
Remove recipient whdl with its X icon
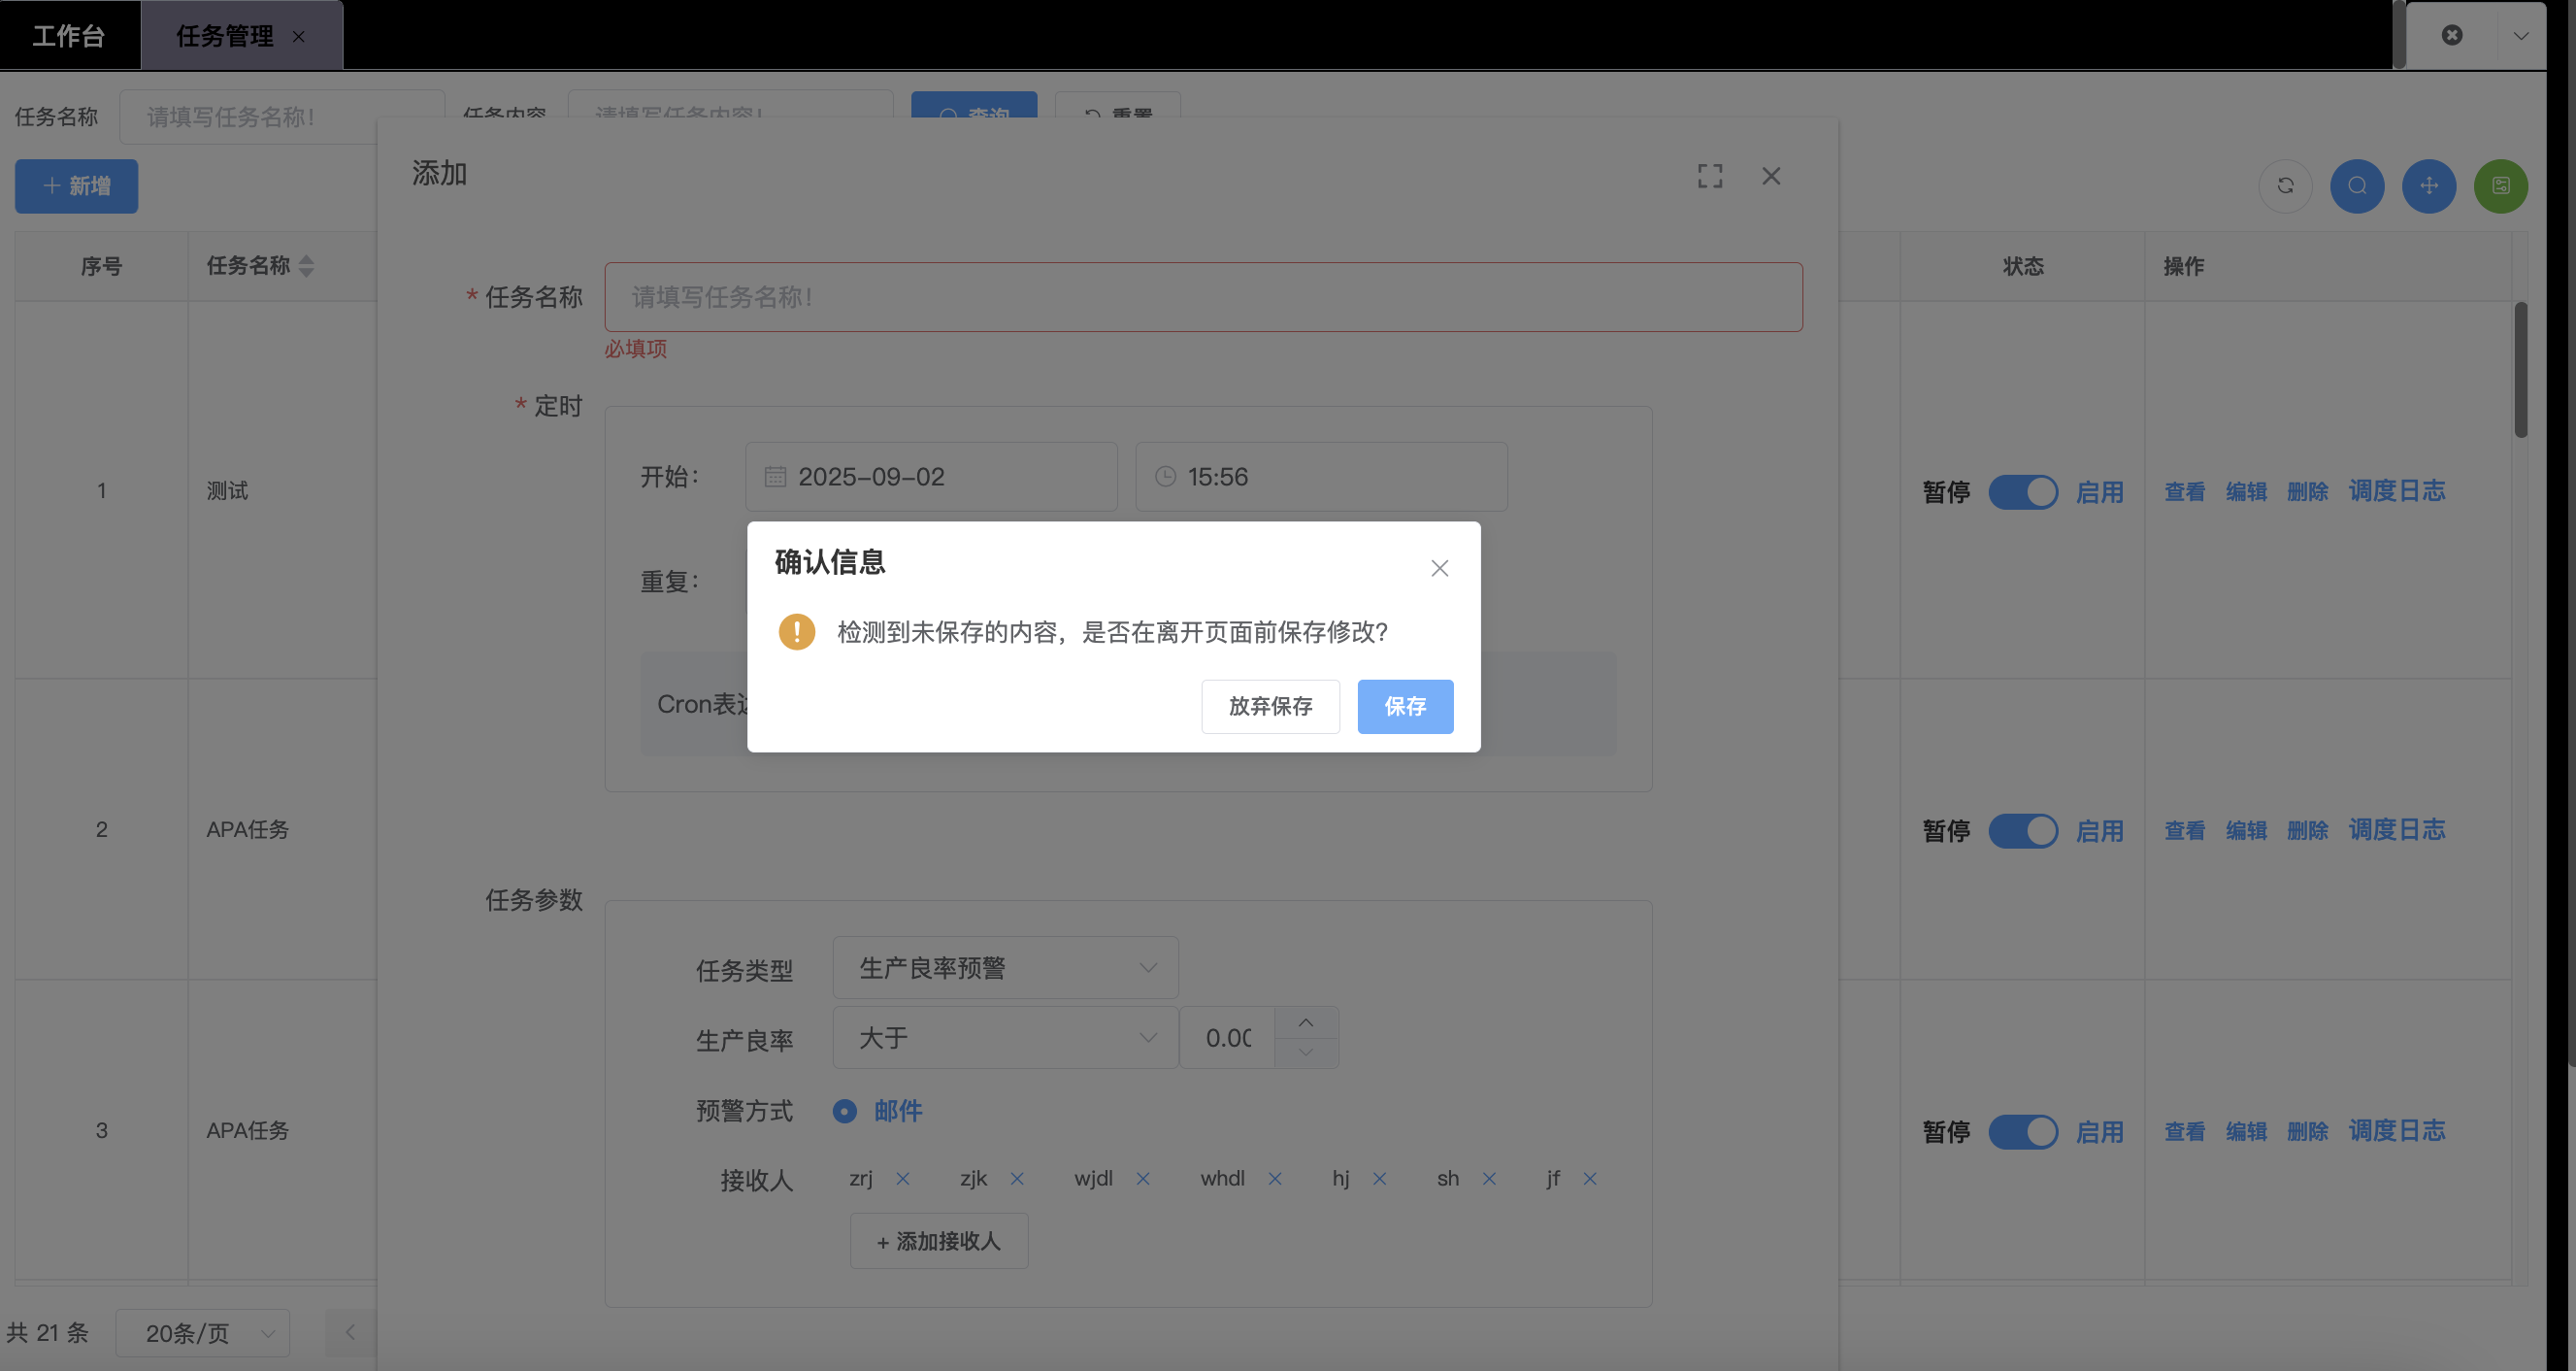[1275, 1179]
